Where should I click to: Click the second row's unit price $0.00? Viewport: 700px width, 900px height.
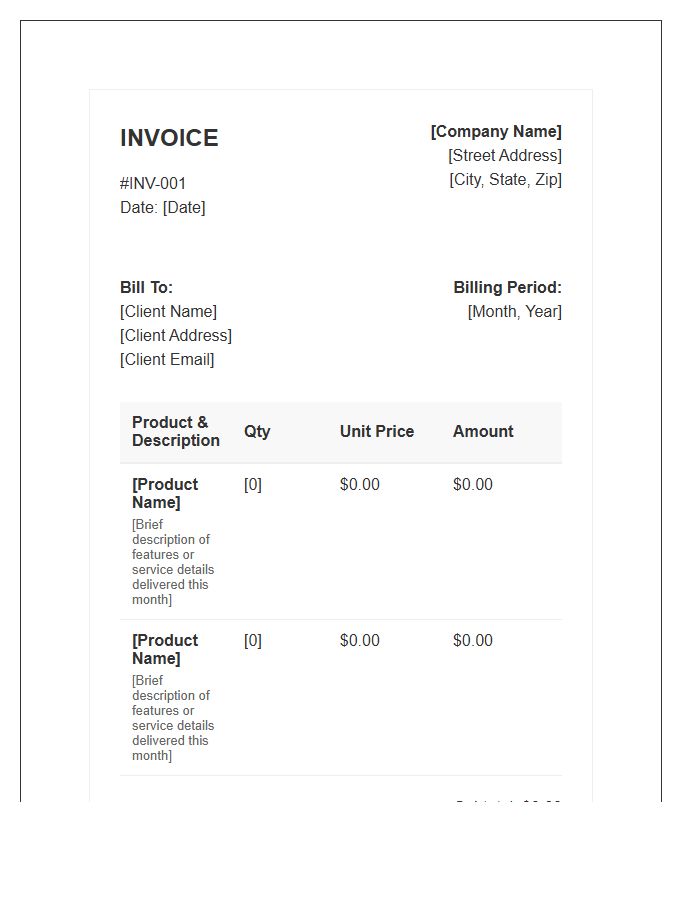pos(360,641)
